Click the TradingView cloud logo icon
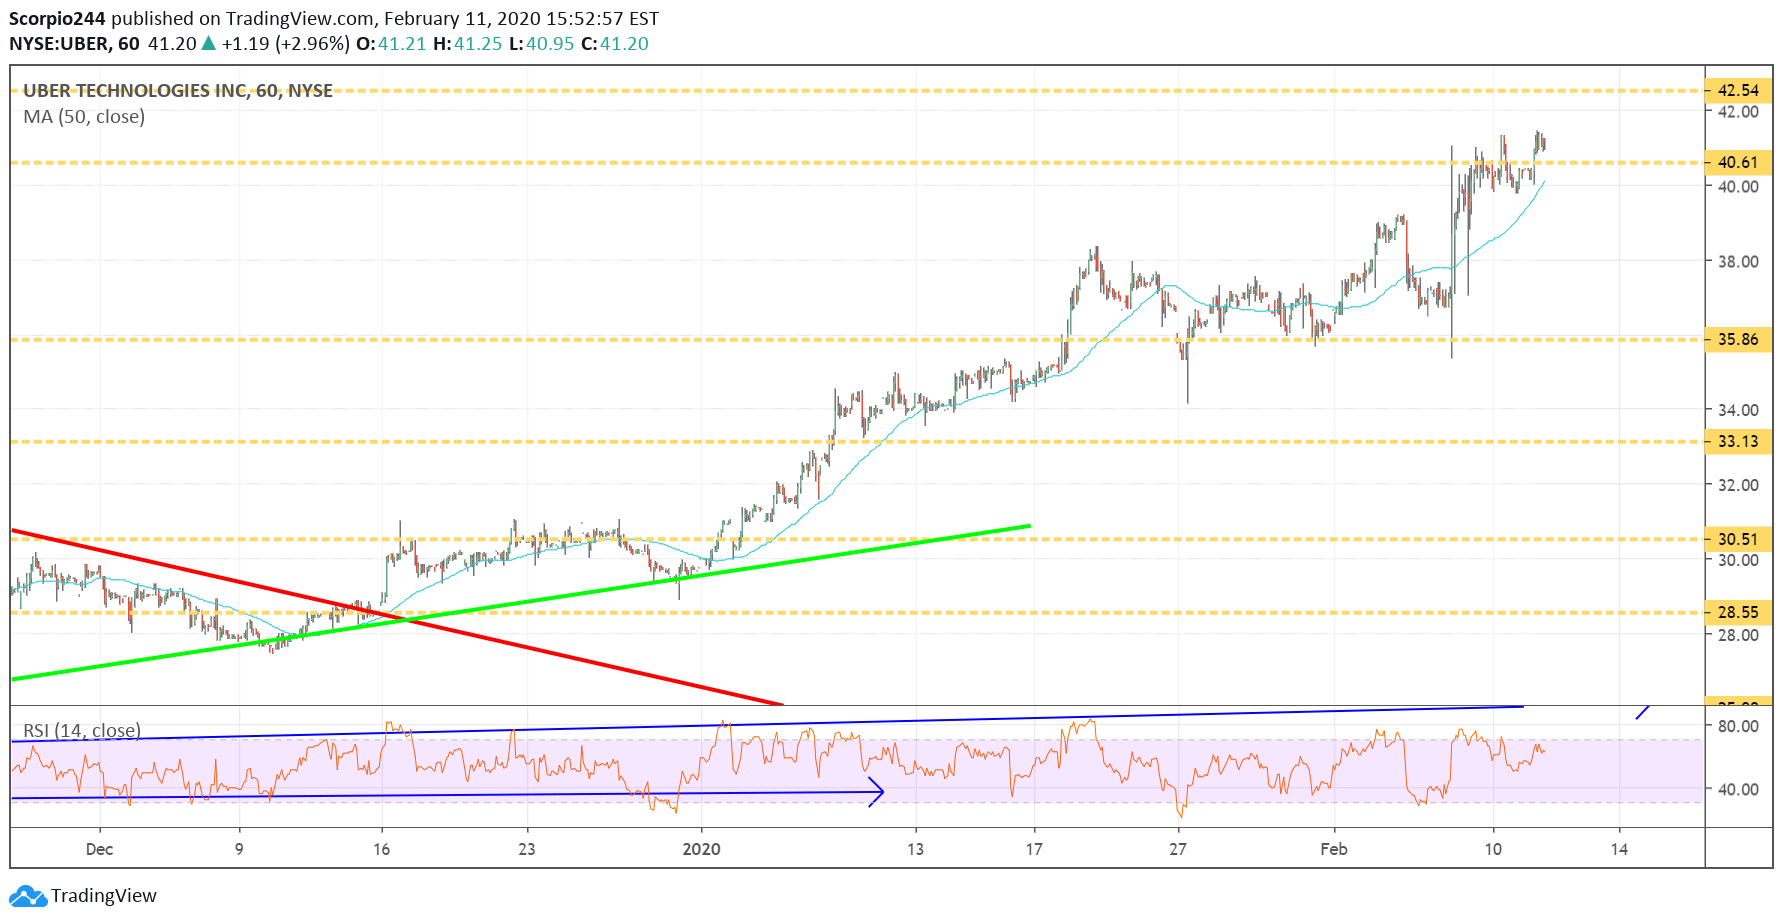1783x923 pixels. coord(28,896)
